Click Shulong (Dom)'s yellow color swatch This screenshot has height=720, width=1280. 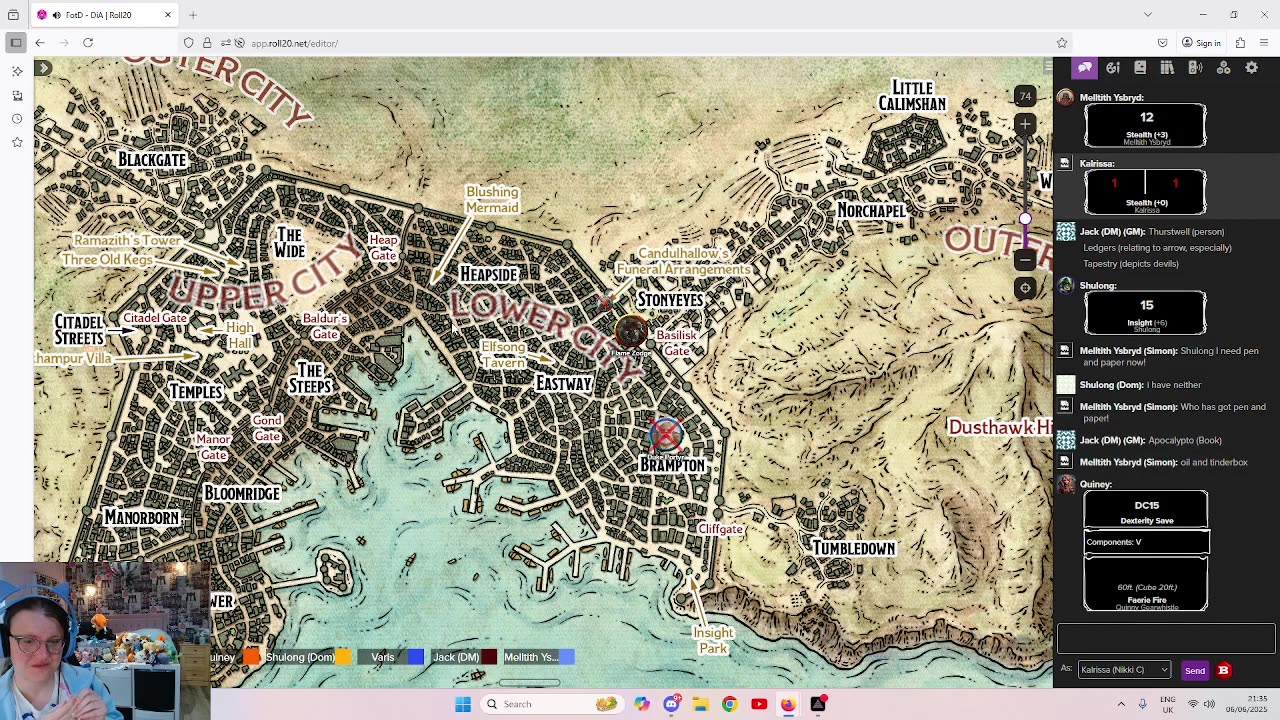click(344, 657)
